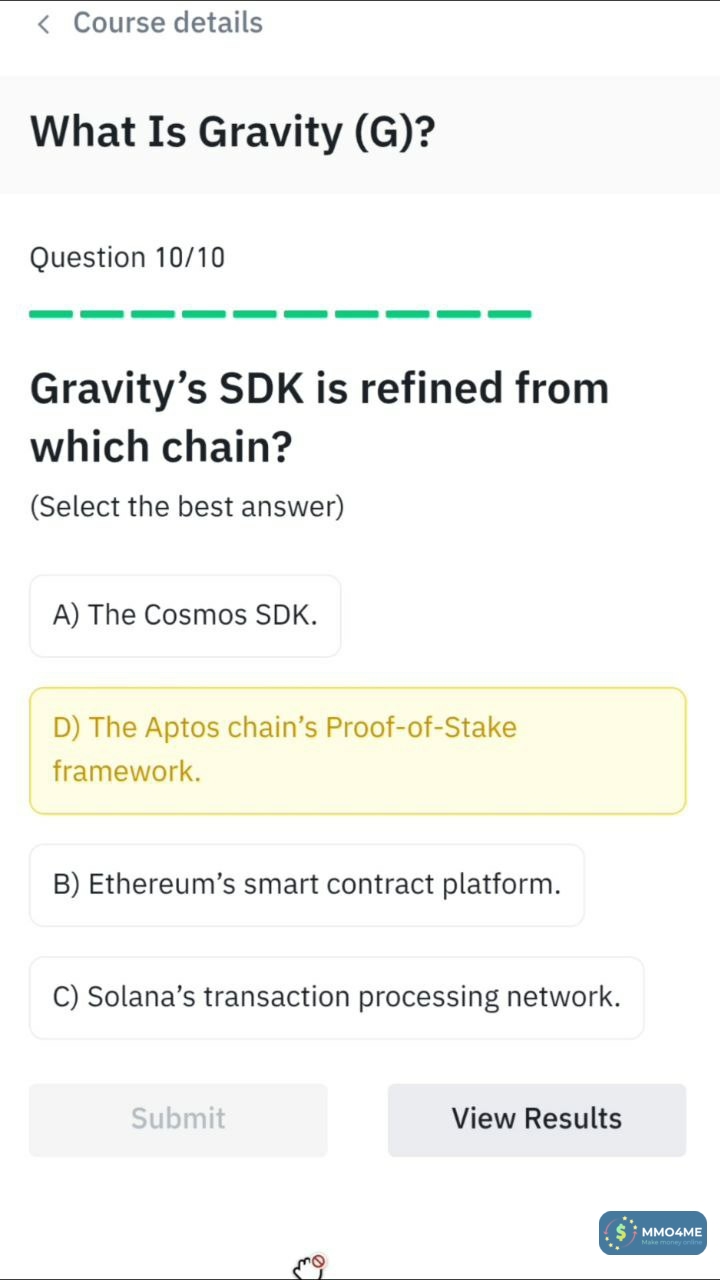Image resolution: width=720 pixels, height=1280 pixels.
Task: Pick answer B) Ethereum's smart contract platform
Action: click(x=306, y=885)
